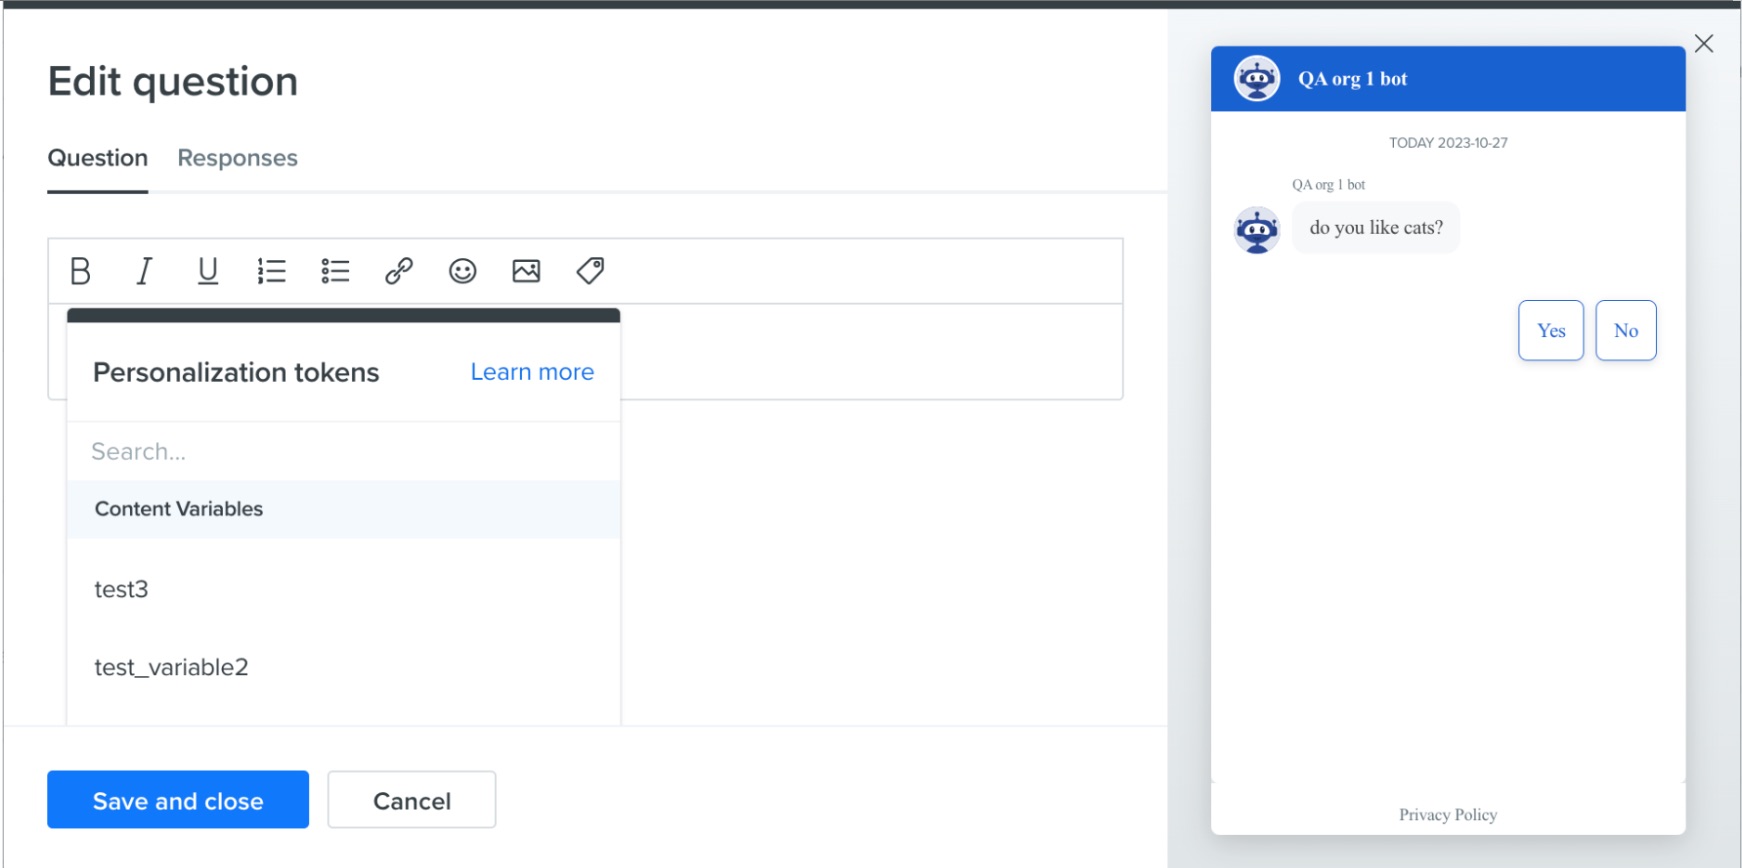The height and width of the screenshot is (868, 1742).
Task: Insert an image into the question
Action: point(526,271)
